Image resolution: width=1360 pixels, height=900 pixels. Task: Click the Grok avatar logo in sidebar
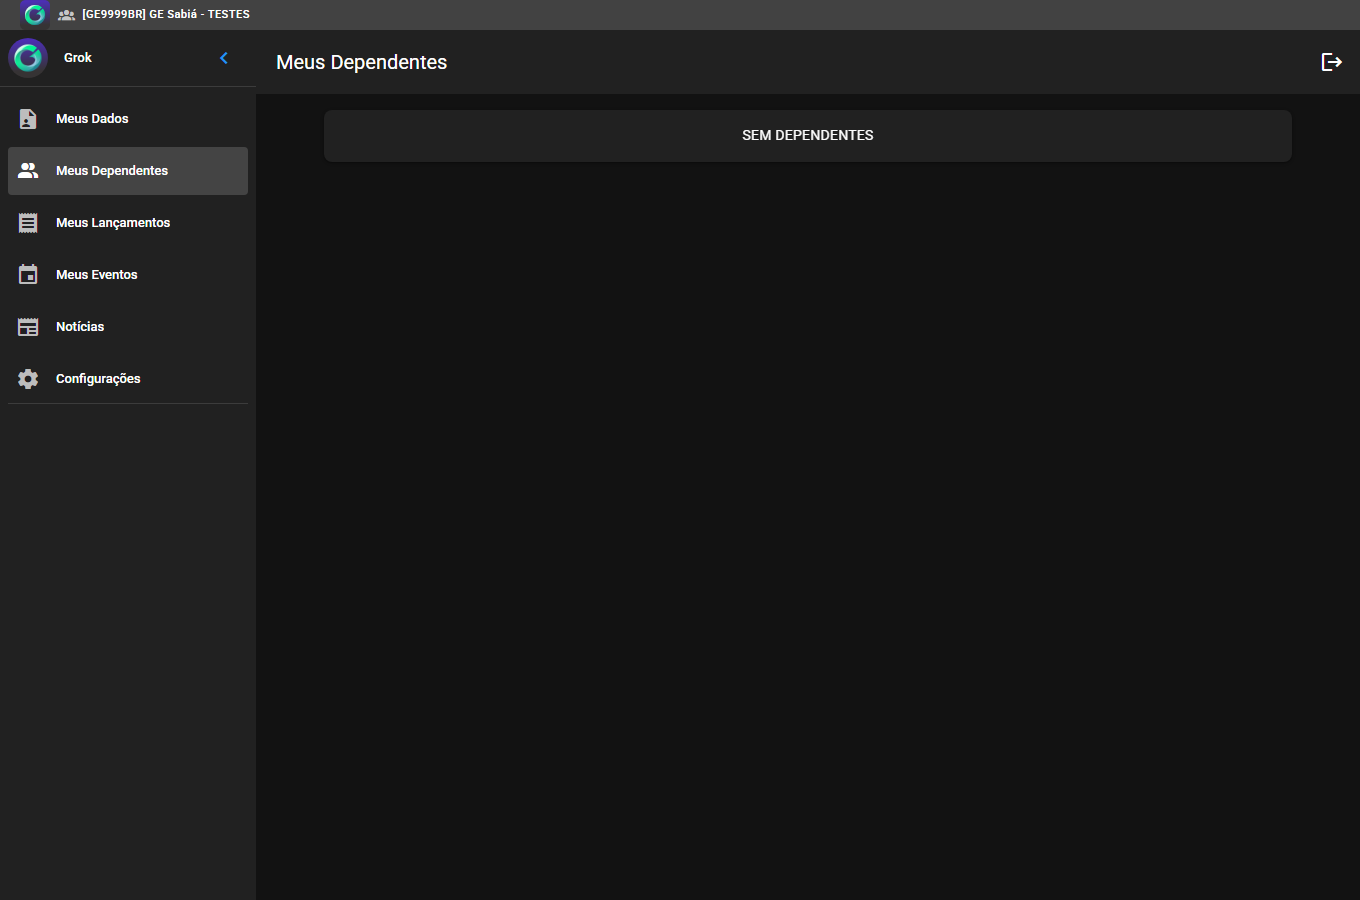coord(28,58)
